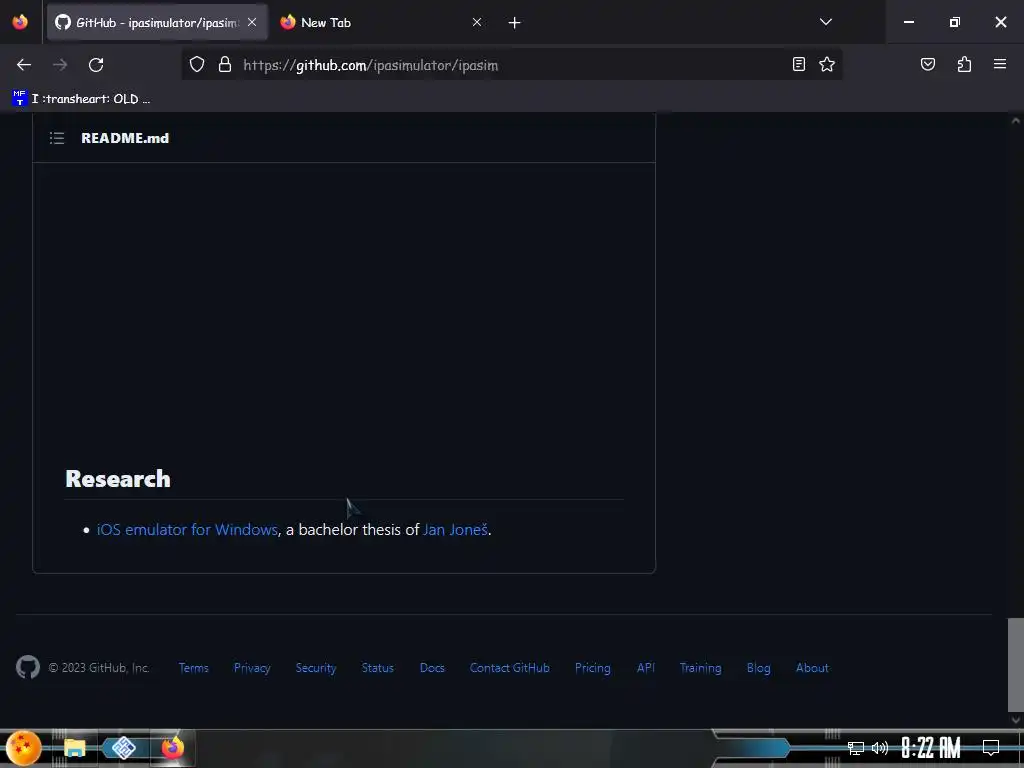This screenshot has height=768, width=1024.
Task: Click the Research heading
Action: click(x=118, y=479)
